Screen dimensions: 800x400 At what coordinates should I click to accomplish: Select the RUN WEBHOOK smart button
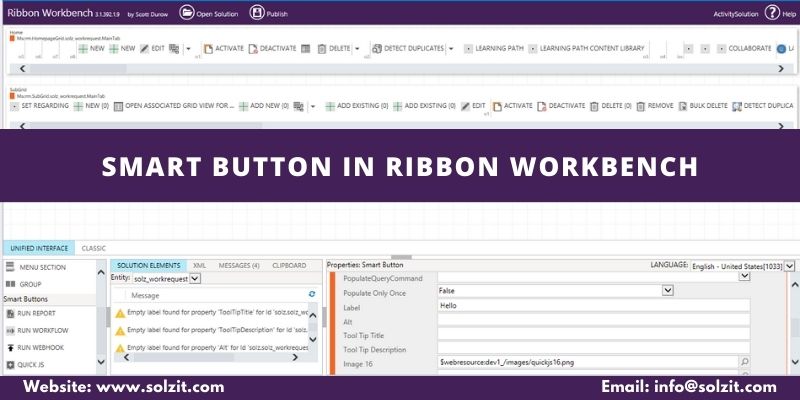tap(35, 347)
